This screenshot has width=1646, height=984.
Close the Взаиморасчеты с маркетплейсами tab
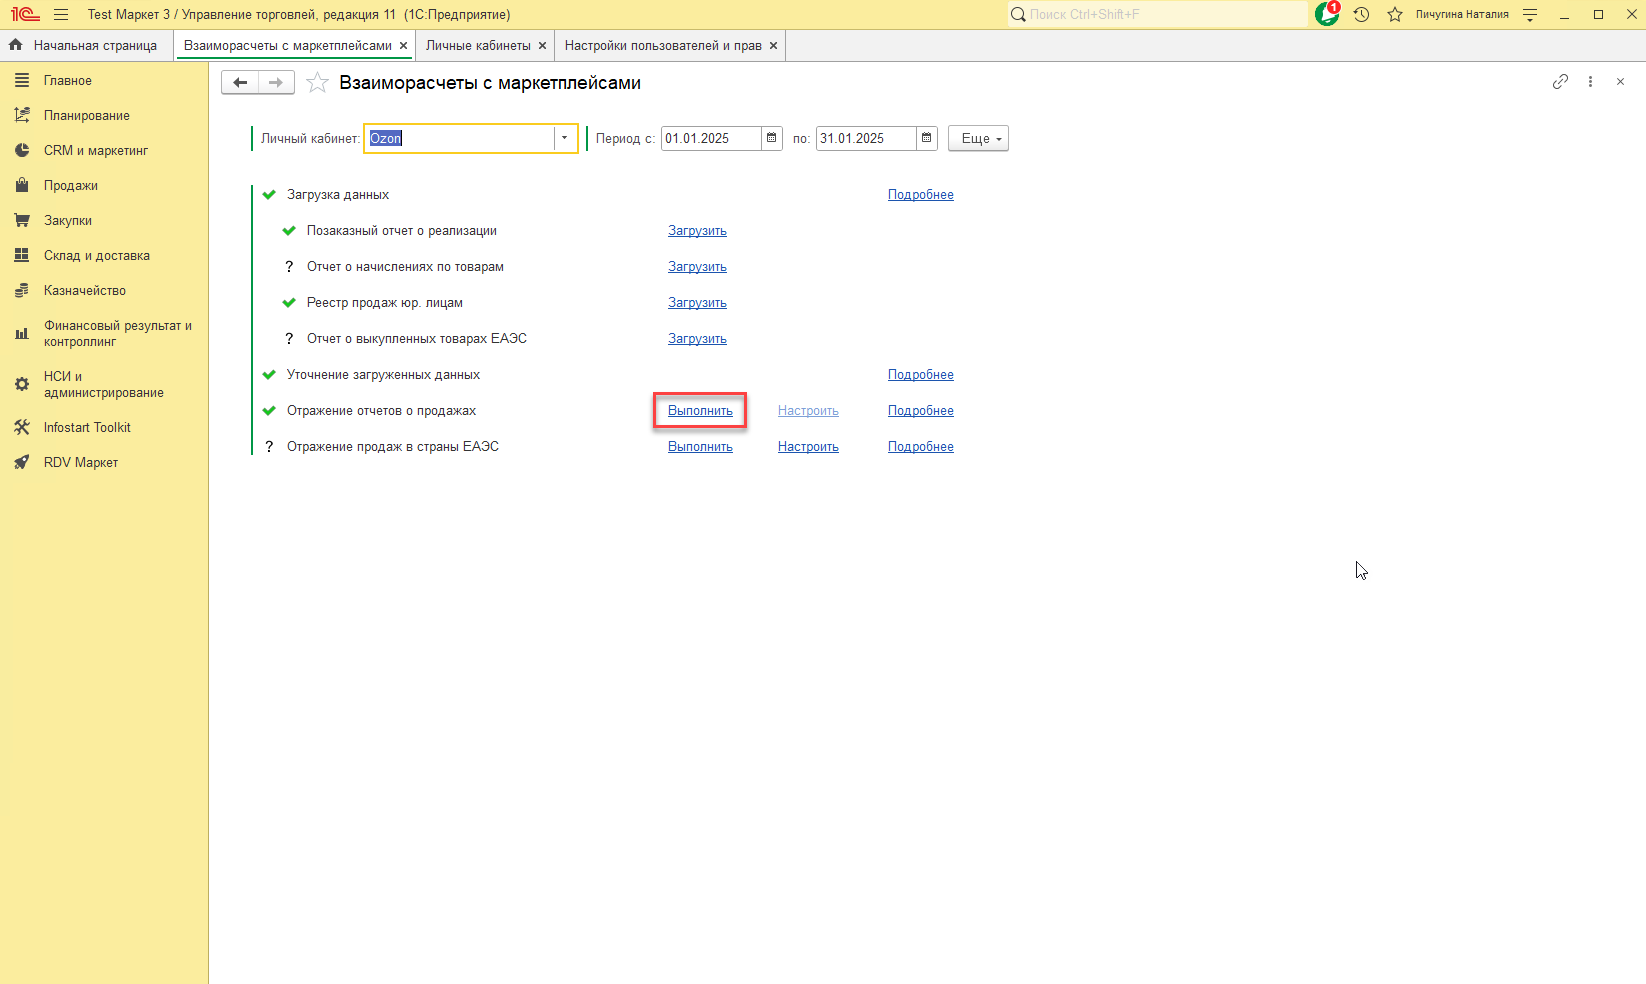404,46
